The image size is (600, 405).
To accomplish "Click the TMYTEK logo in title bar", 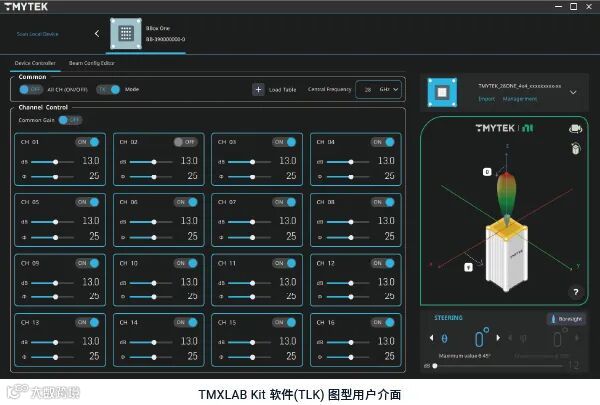I will (x=26, y=7).
